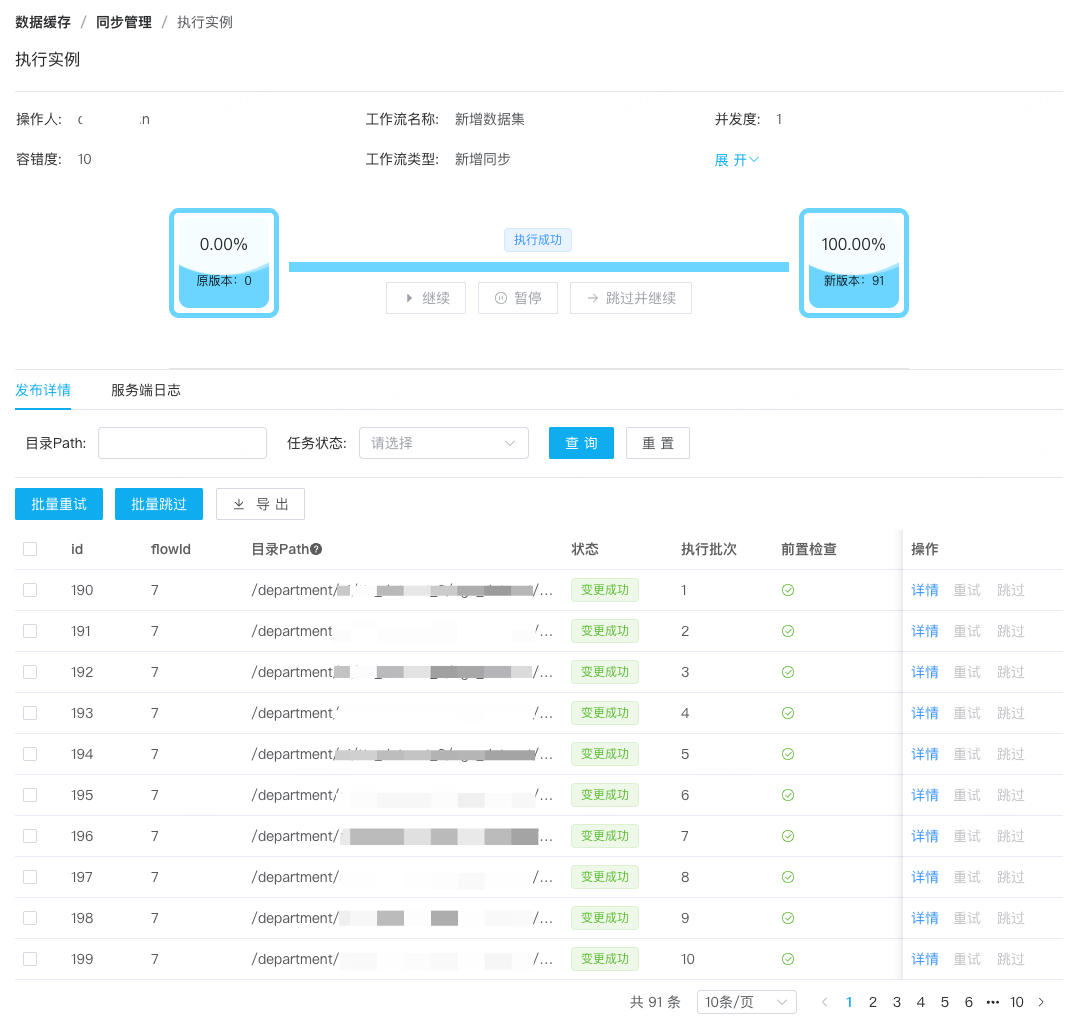Open 详情 for row id 190
The height and width of the screenshot is (1025, 1078).
point(925,590)
